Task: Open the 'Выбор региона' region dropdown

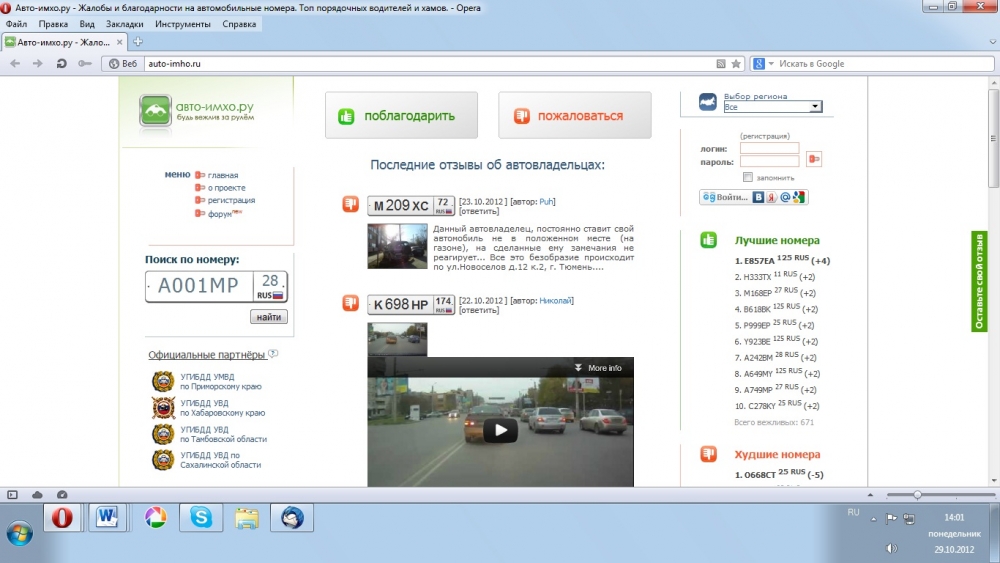Action: coord(772,106)
